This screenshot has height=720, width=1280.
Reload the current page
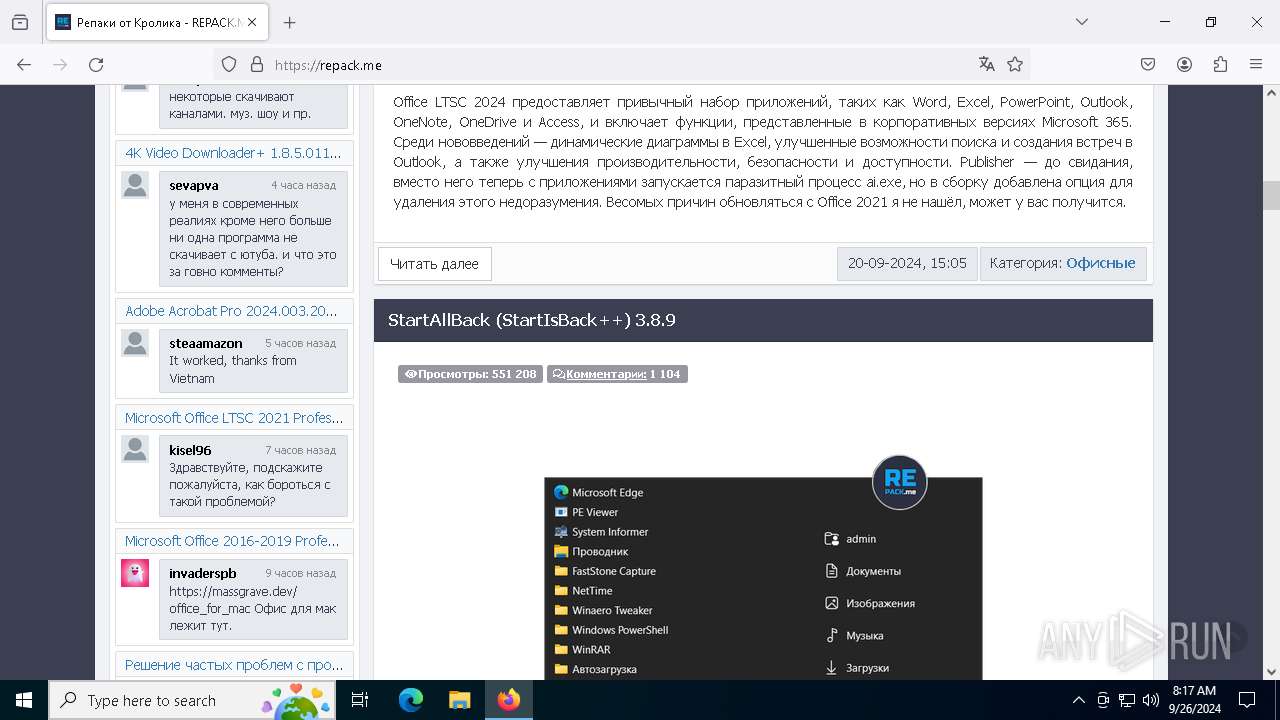tap(96, 64)
